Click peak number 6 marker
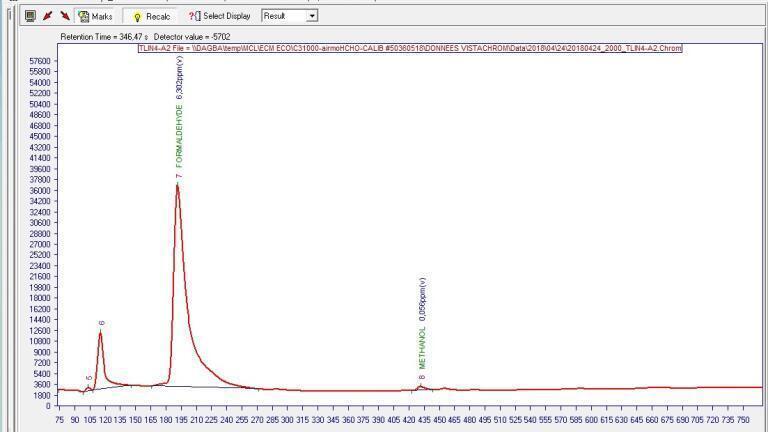 [x=101, y=323]
